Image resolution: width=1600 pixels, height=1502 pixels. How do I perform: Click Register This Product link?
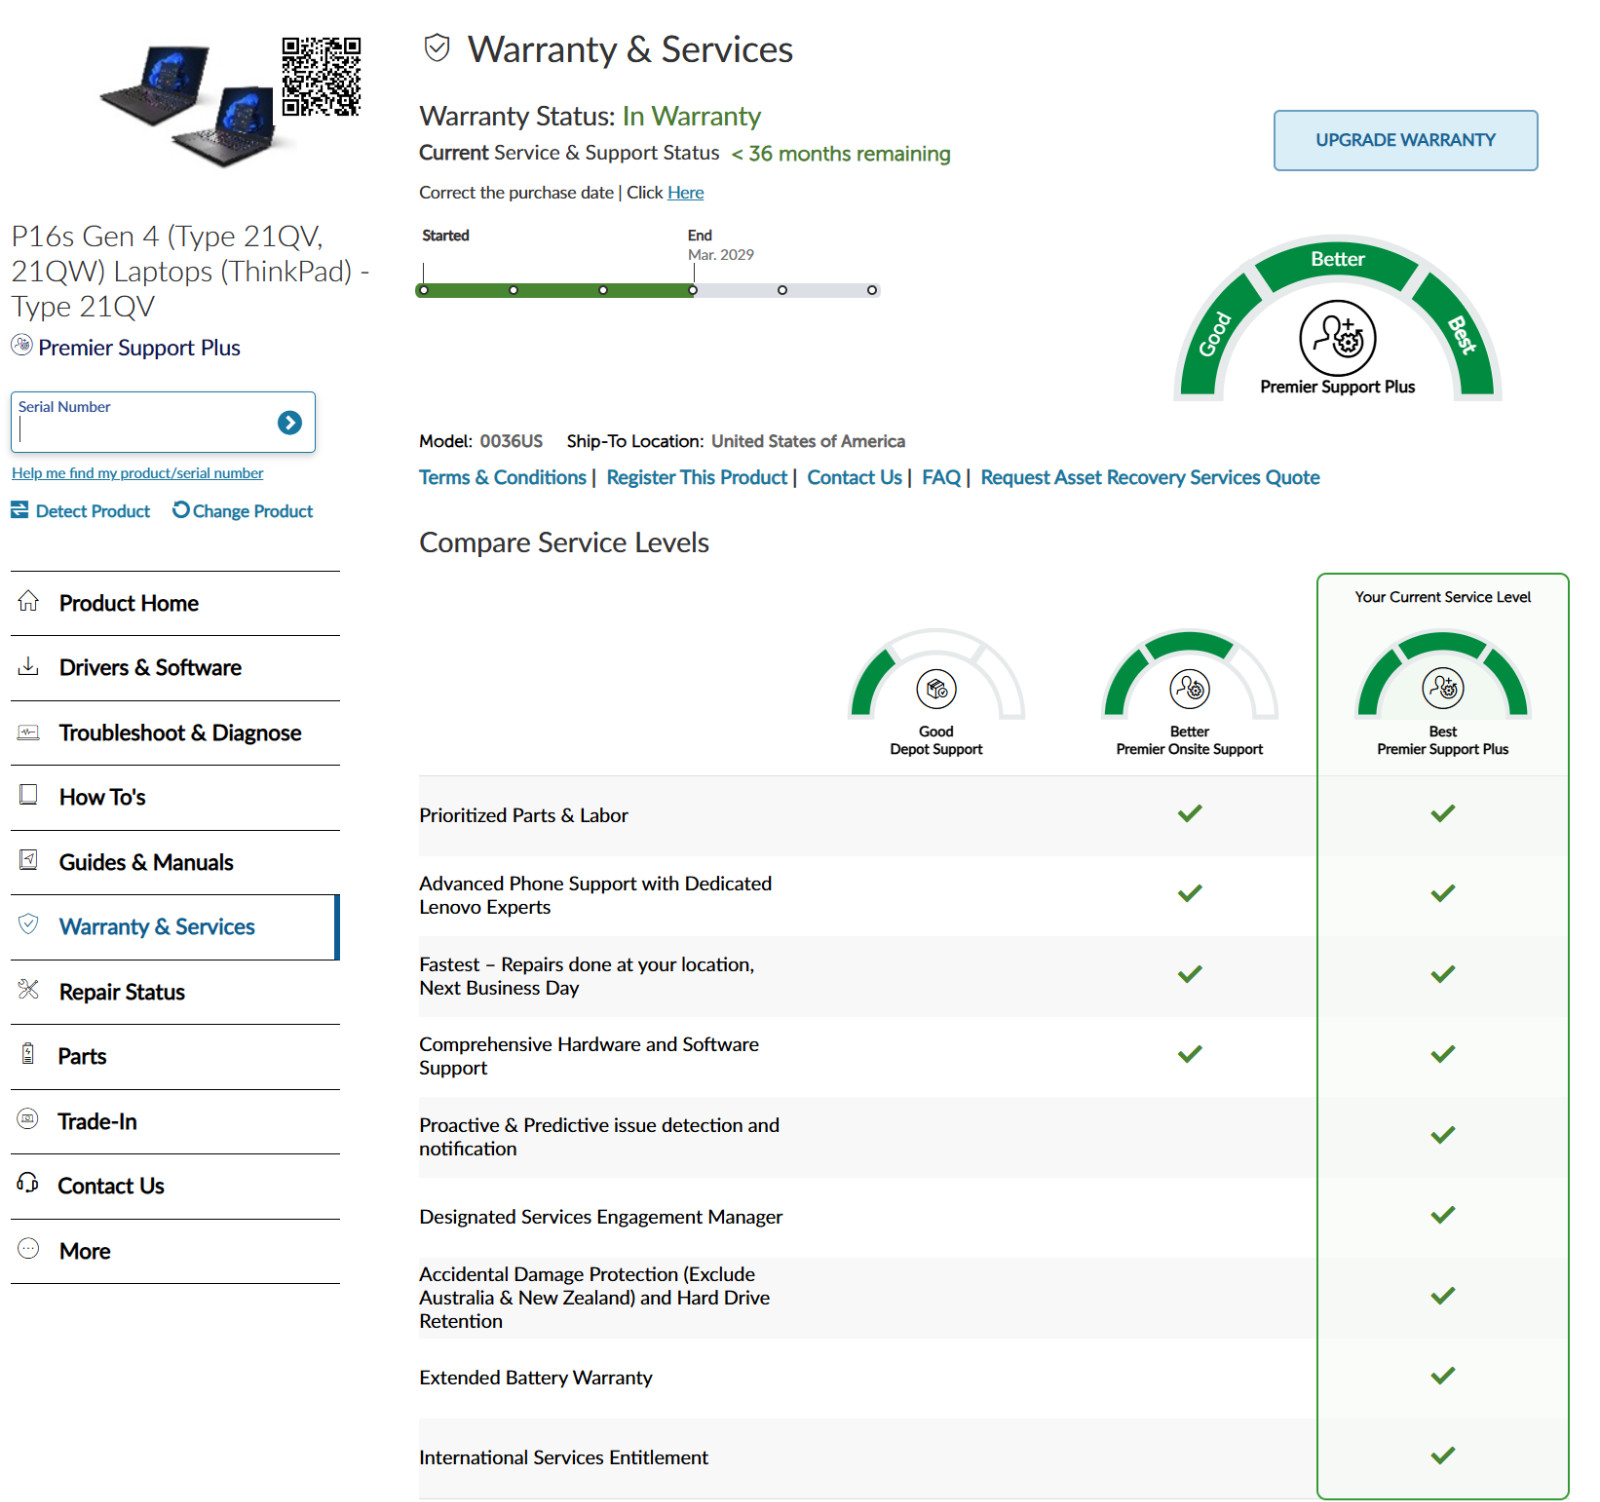697,478
